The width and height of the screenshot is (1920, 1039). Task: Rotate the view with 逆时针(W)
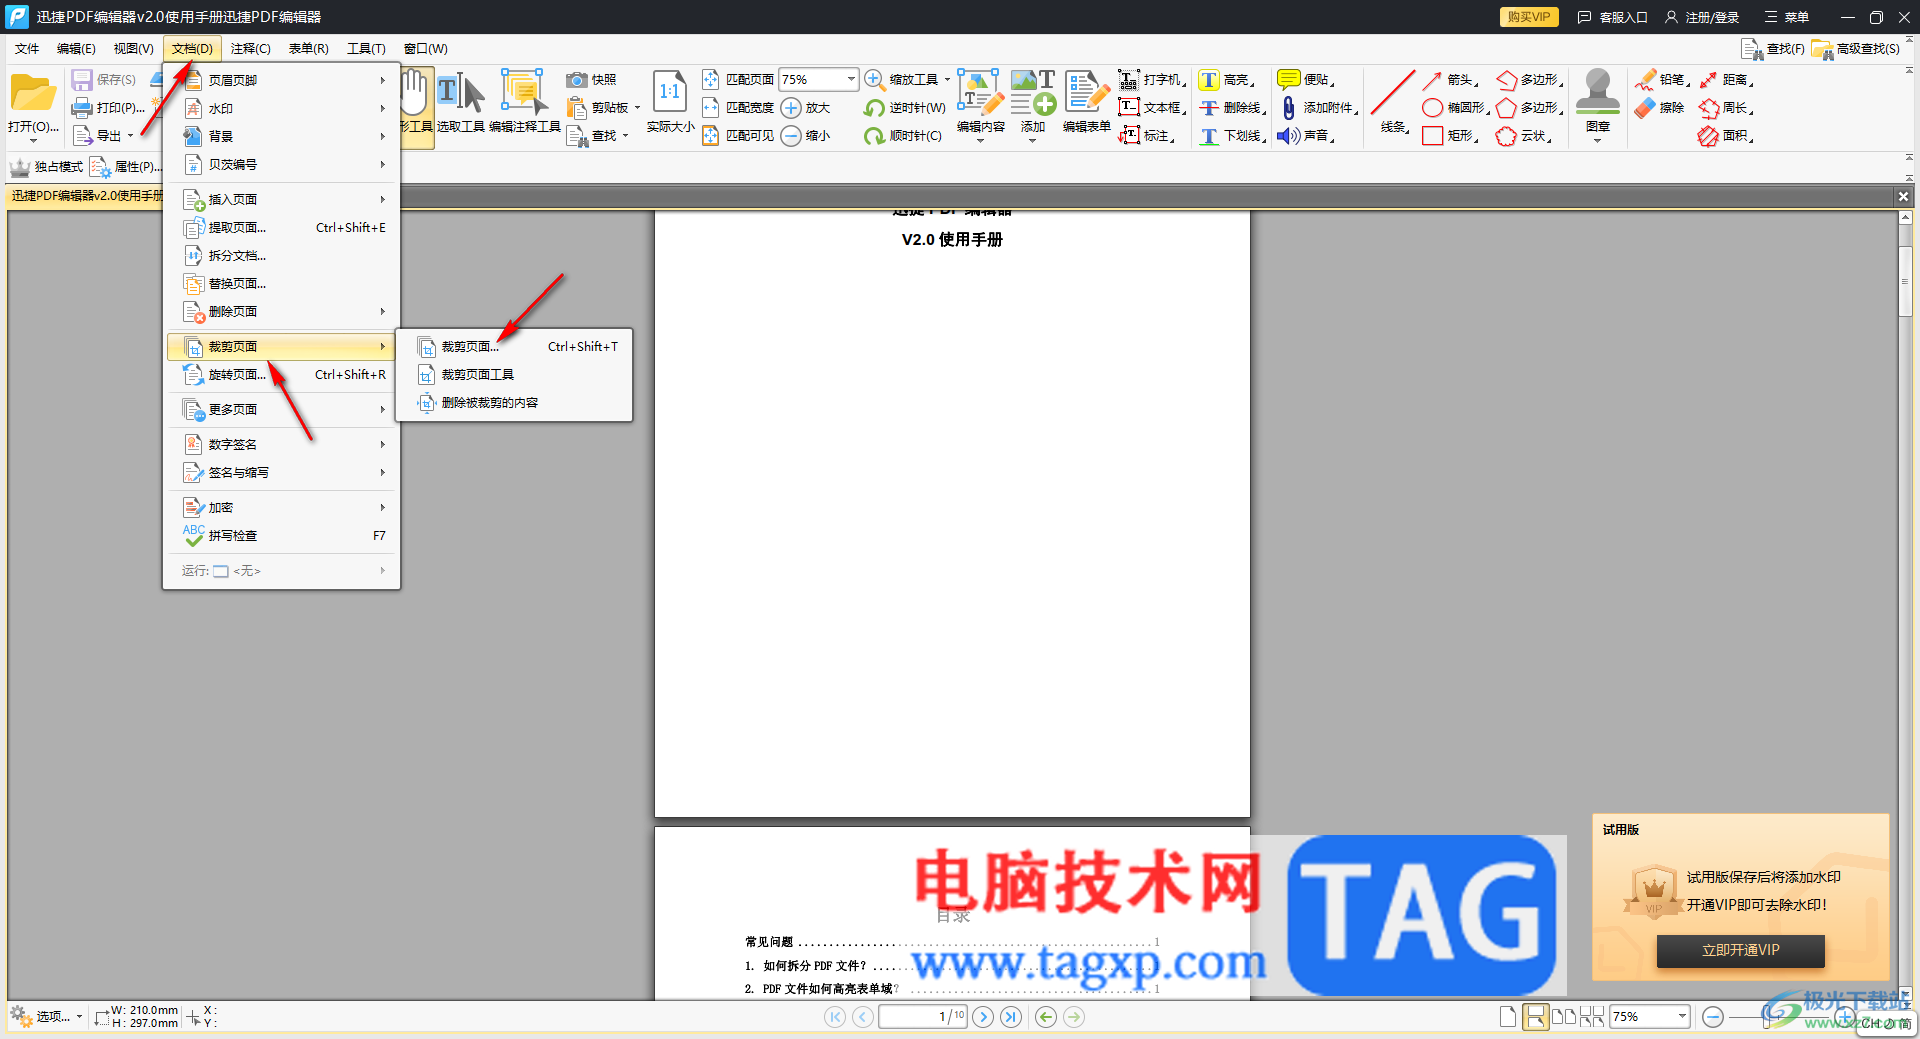[905, 108]
